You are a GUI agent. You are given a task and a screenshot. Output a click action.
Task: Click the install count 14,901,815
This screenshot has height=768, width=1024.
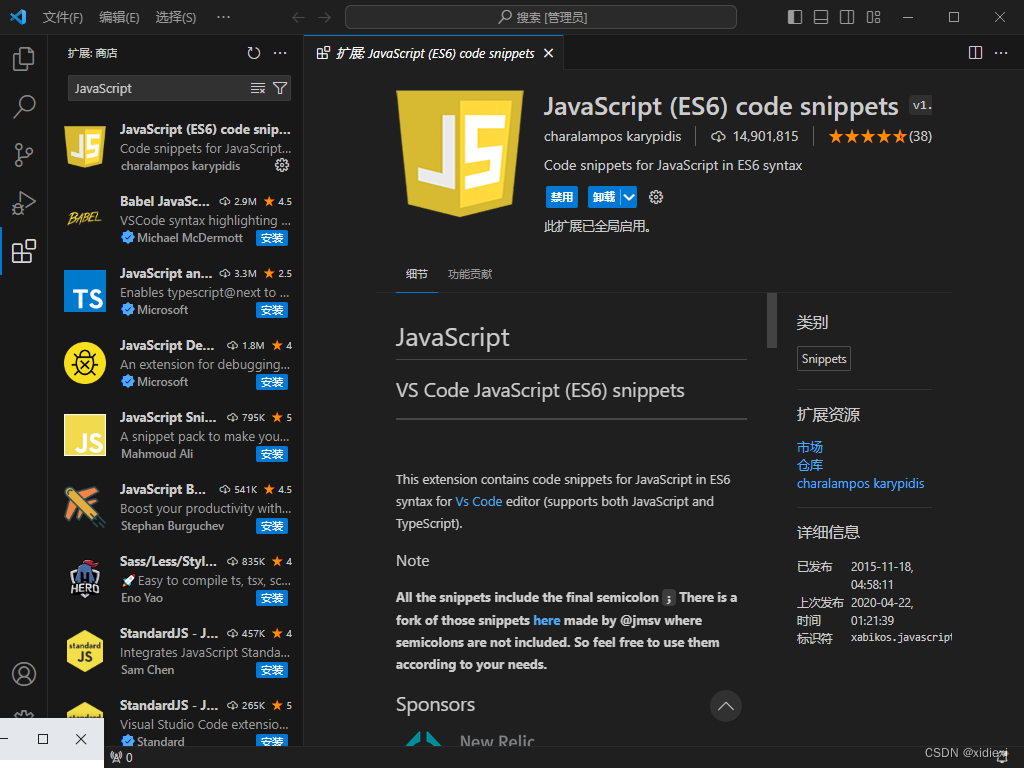pyautogui.click(x=755, y=136)
